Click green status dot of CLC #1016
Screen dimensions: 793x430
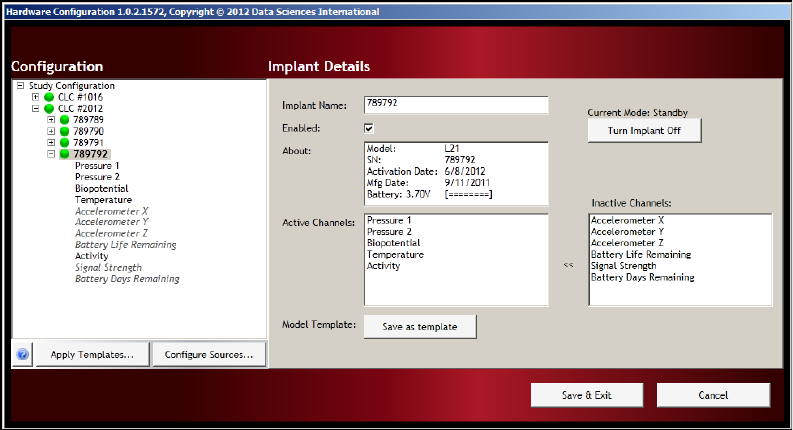point(49,97)
